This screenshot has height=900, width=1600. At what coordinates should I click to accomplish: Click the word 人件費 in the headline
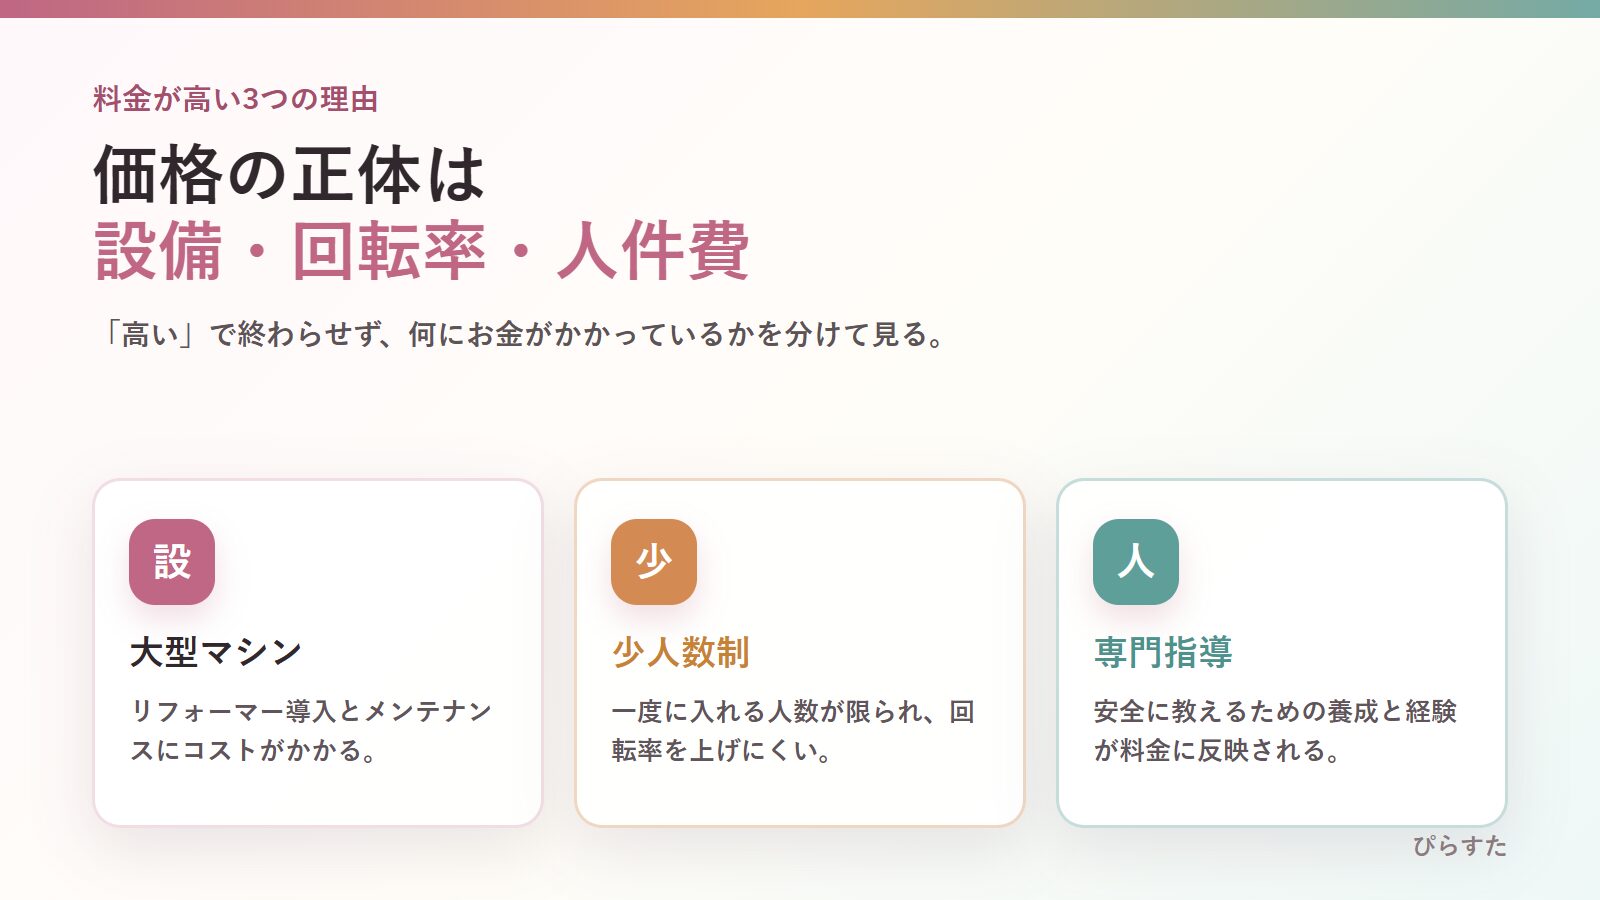[653, 250]
